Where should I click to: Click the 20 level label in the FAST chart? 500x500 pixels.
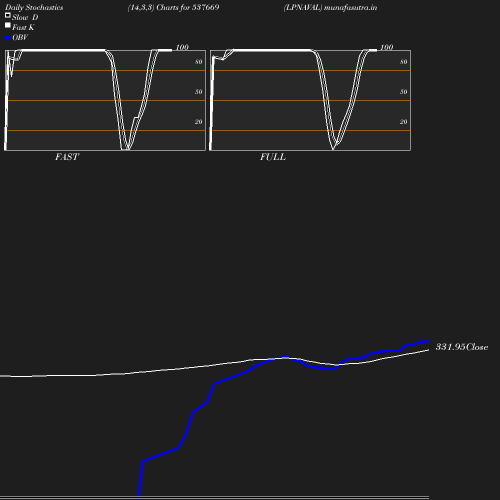coord(198,122)
